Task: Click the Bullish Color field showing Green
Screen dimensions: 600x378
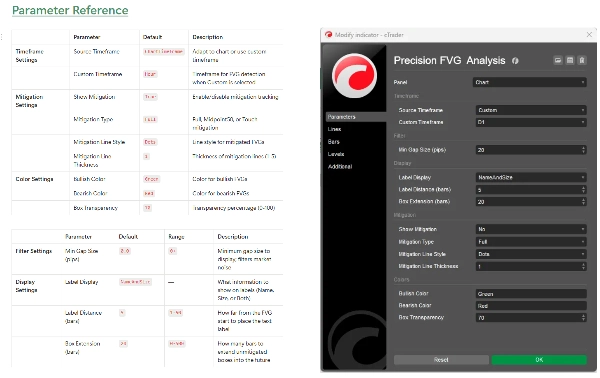Action: pos(531,294)
